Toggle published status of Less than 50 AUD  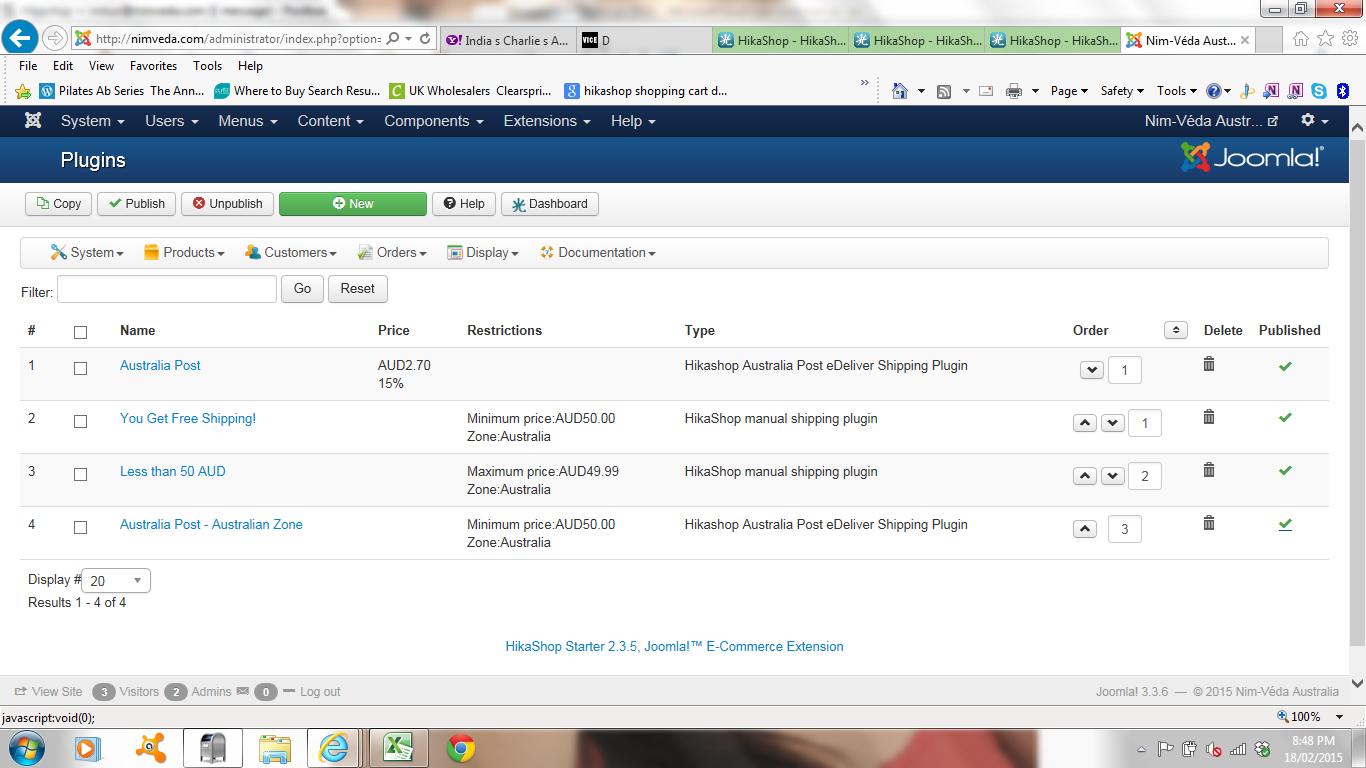pyautogui.click(x=1285, y=471)
